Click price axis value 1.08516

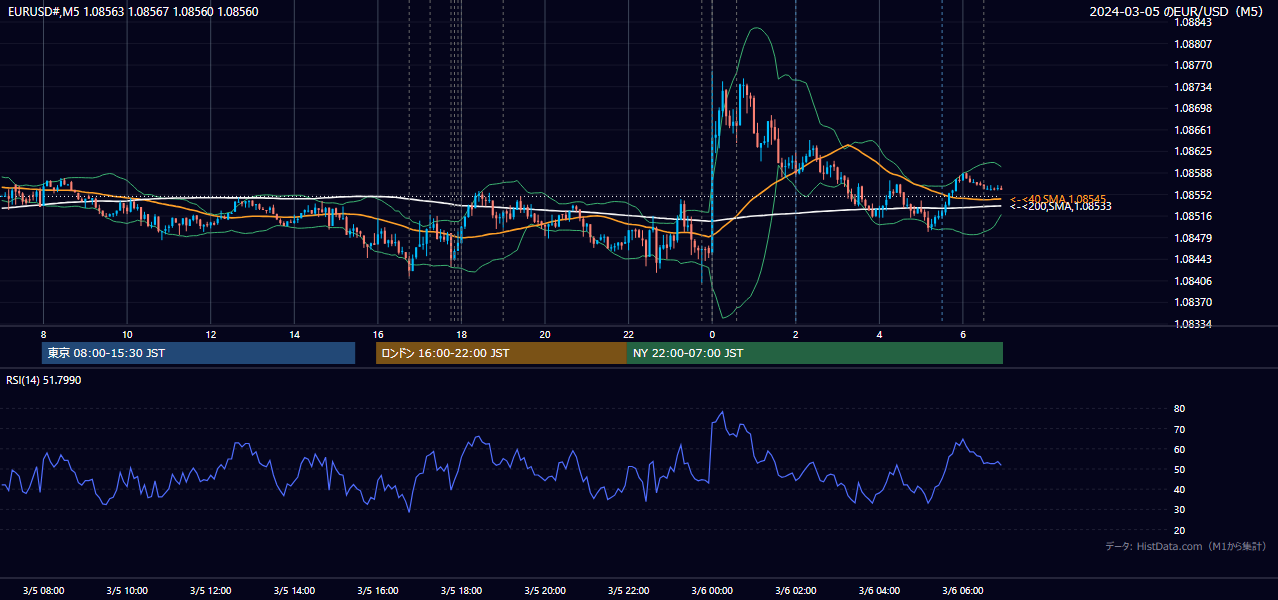(1193, 216)
